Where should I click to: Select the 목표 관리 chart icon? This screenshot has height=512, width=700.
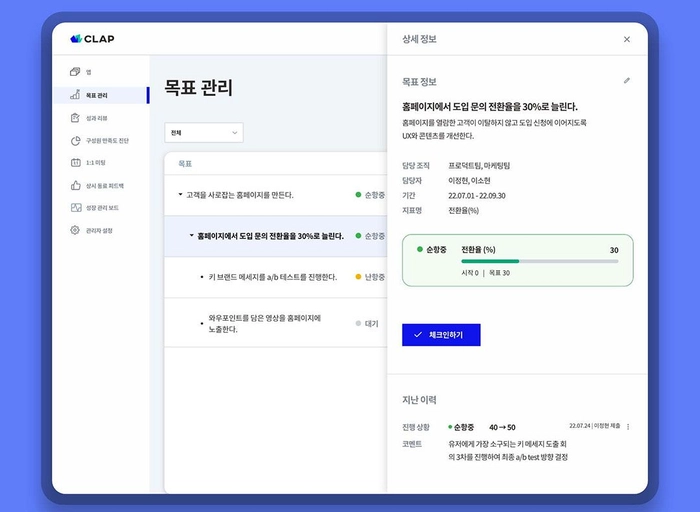75,95
